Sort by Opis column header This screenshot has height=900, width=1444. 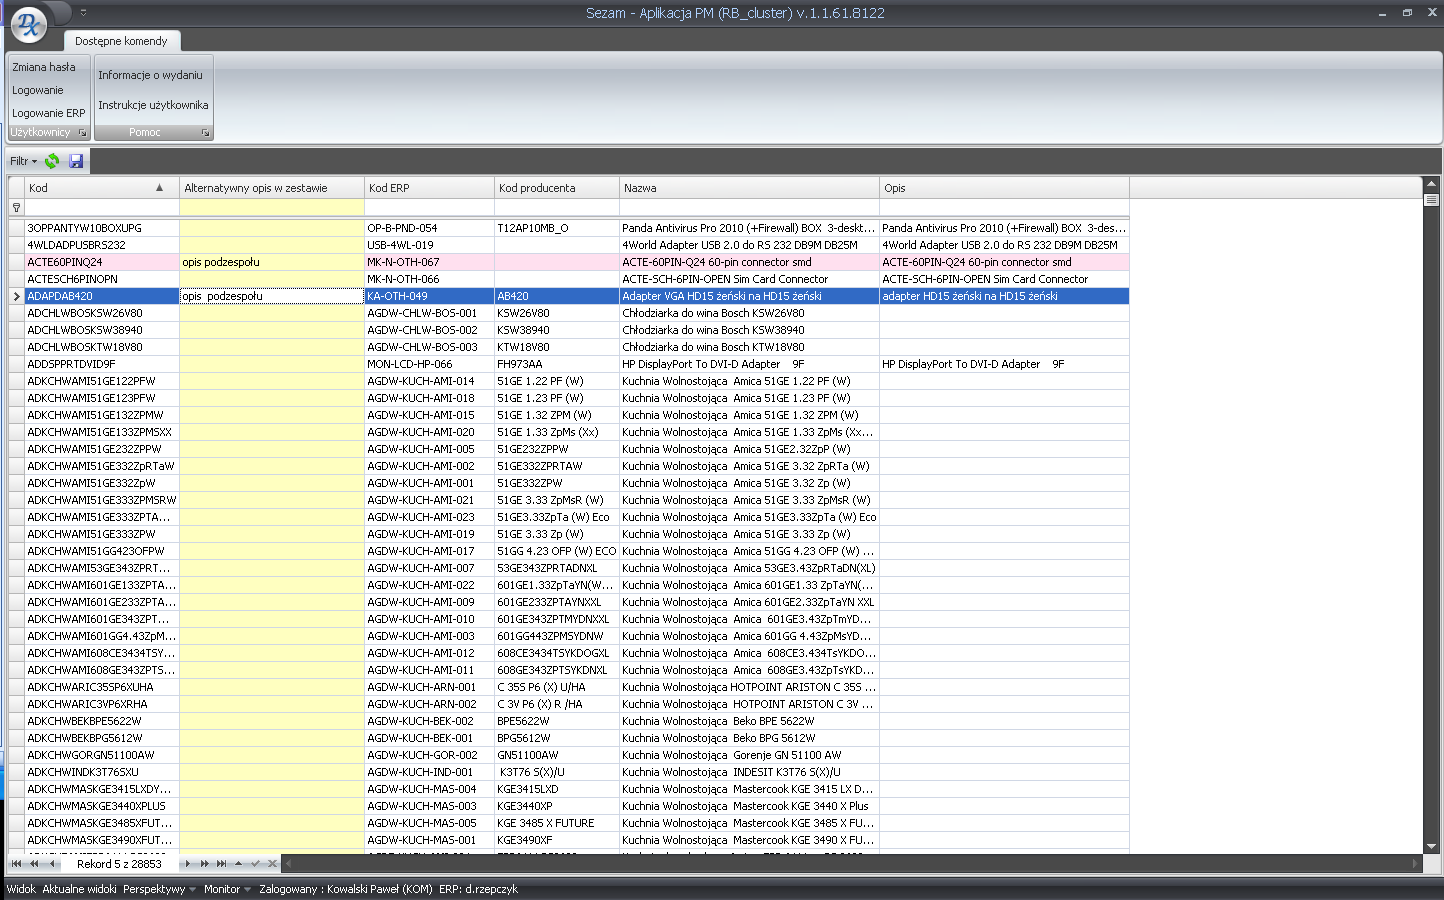point(1004,188)
